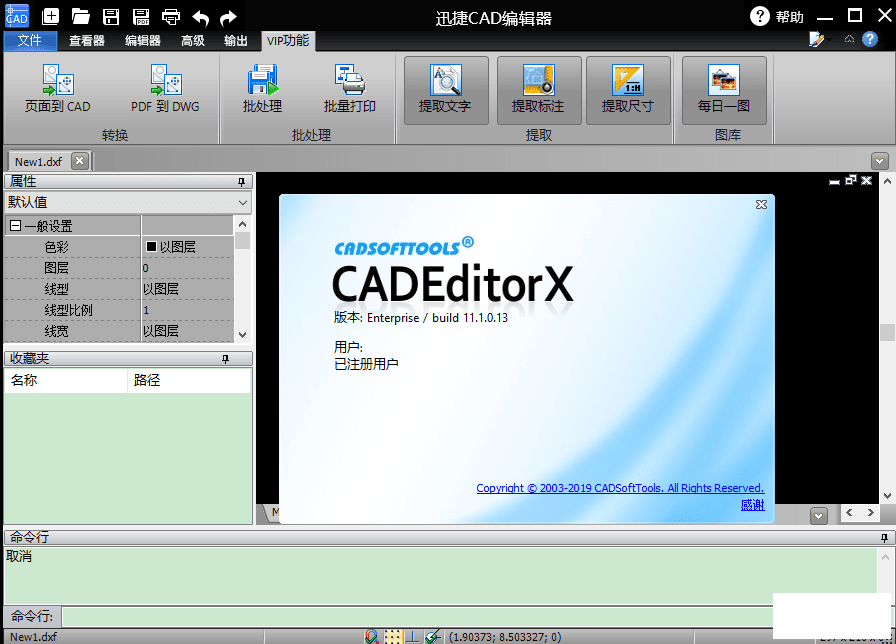Switch to the 高级 tab
Image resolution: width=896 pixels, height=644 pixels.
pos(193,41)
